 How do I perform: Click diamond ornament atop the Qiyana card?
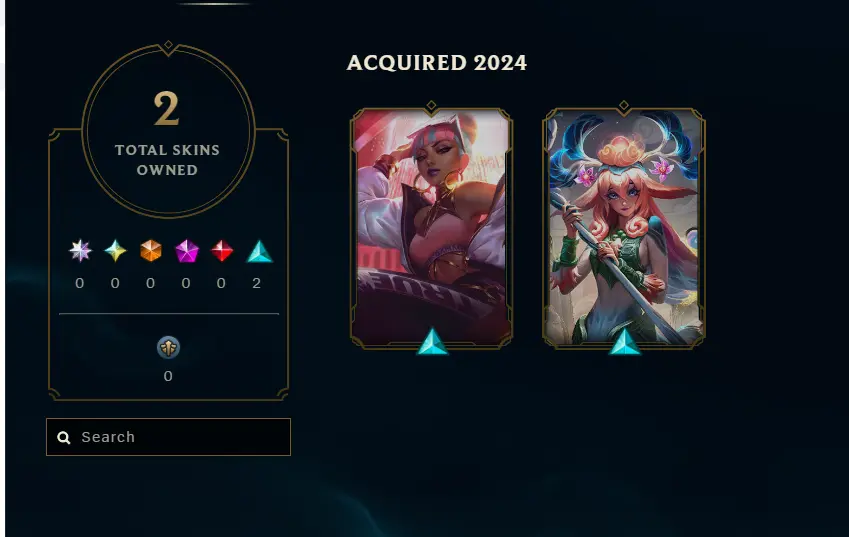(431, 106)
